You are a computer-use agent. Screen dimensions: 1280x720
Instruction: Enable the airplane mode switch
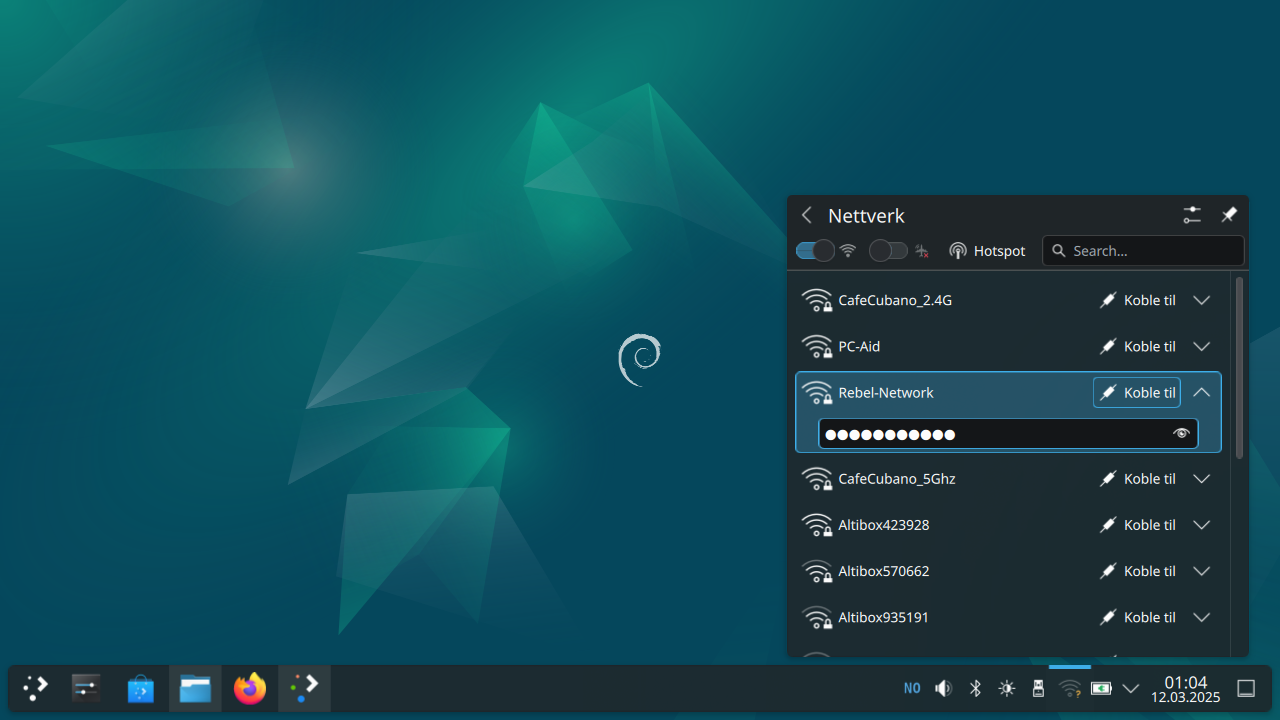[x=888, y=251]
